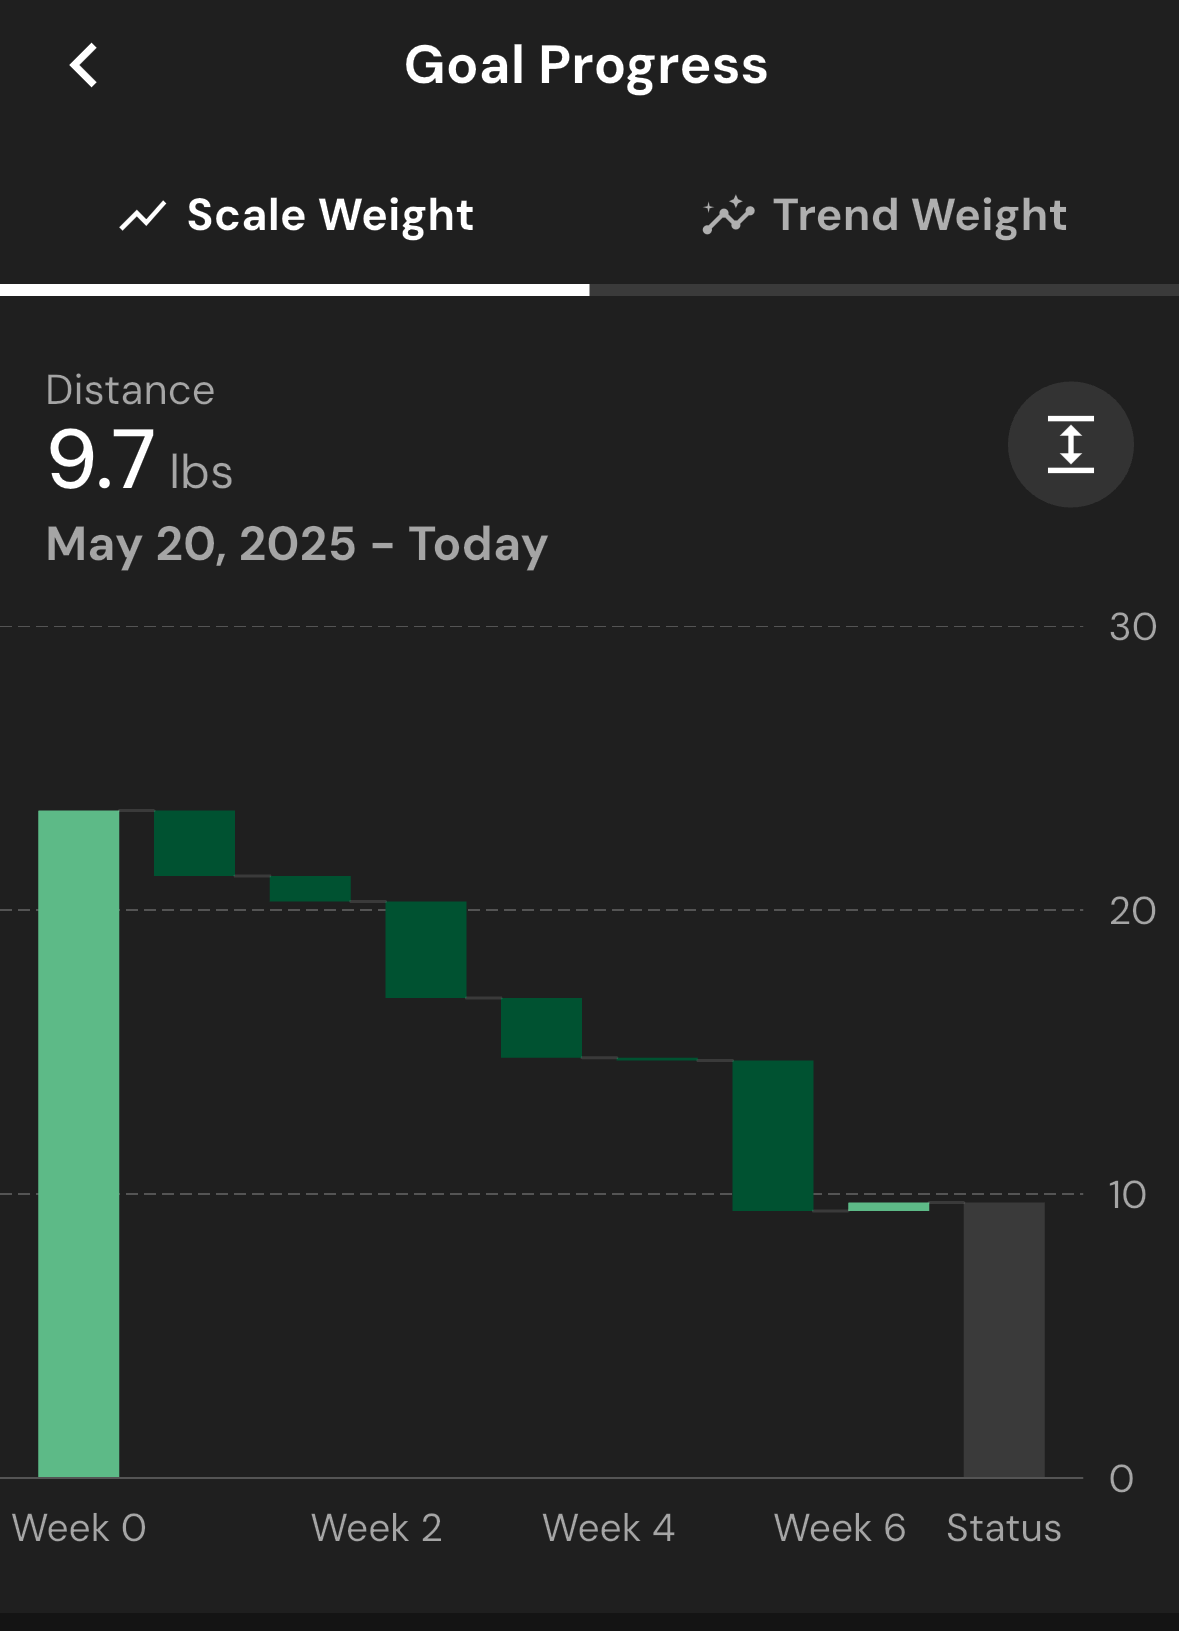Tap the Trend Weight sparkle-chart icon
The image size is (1179, 1631).
pyautogui.click(x=728, y=215)
